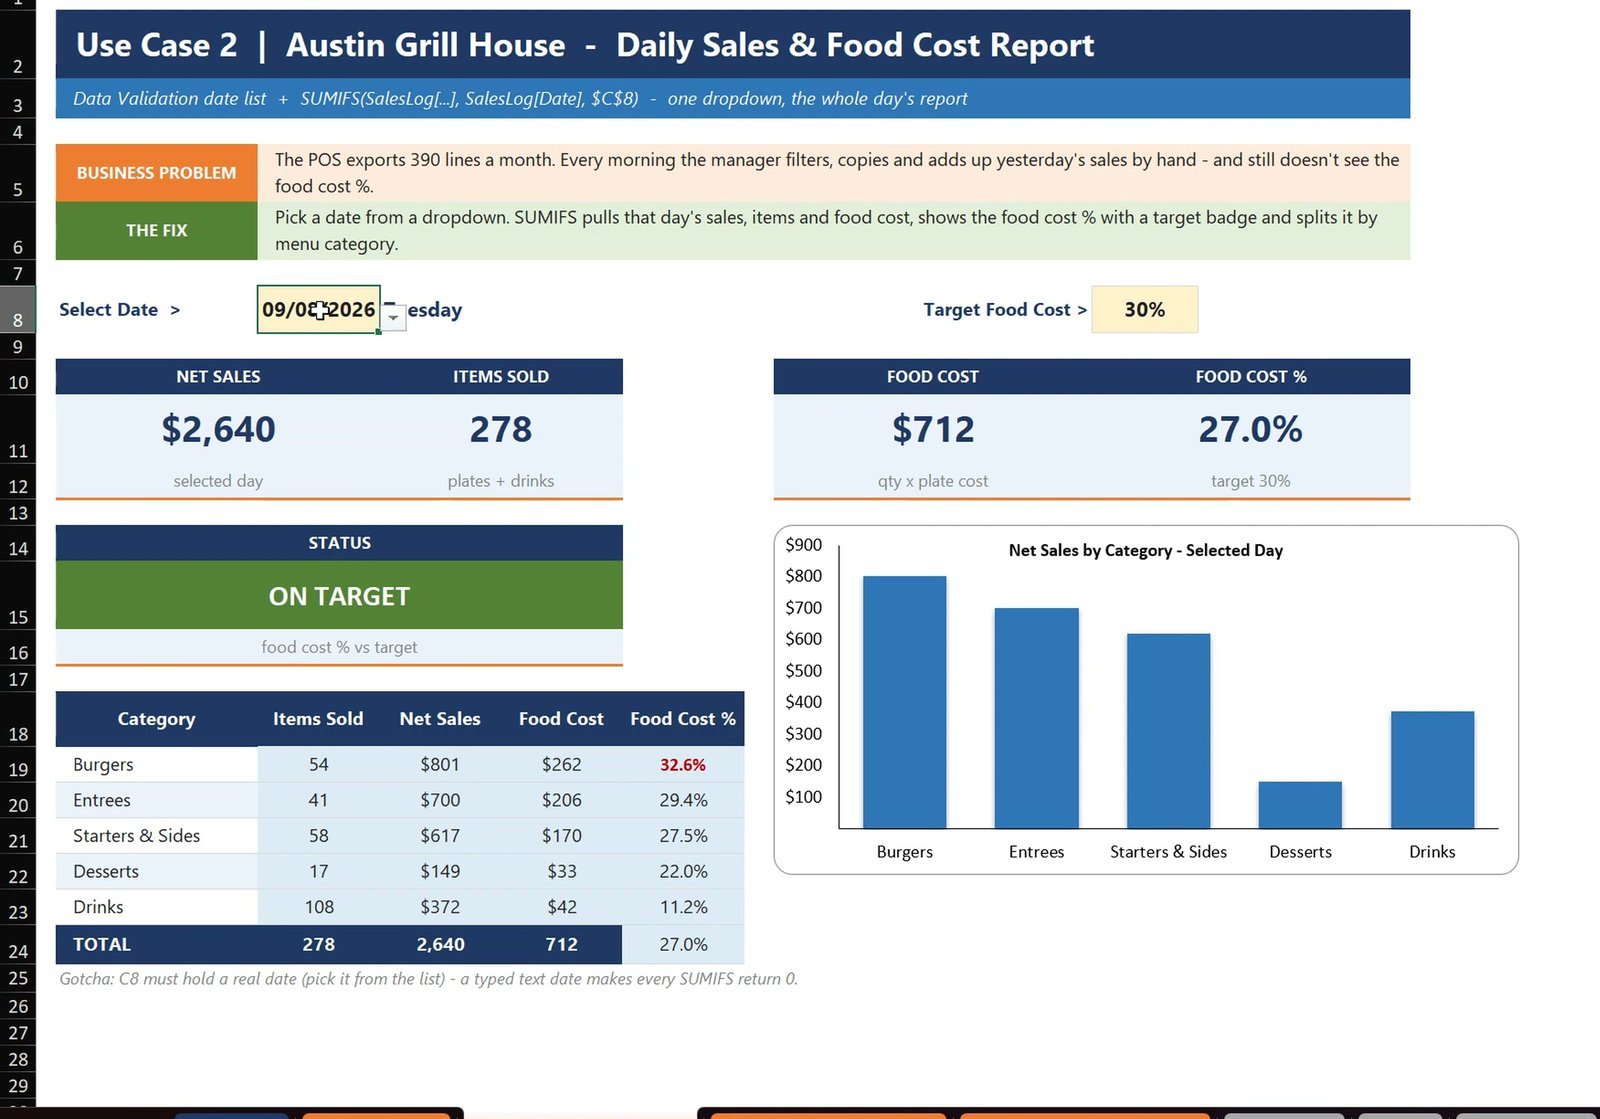This screenshot has height=1119, width=1600.
Task: Click the Drinks bar in the chart
Action: 1432,770
